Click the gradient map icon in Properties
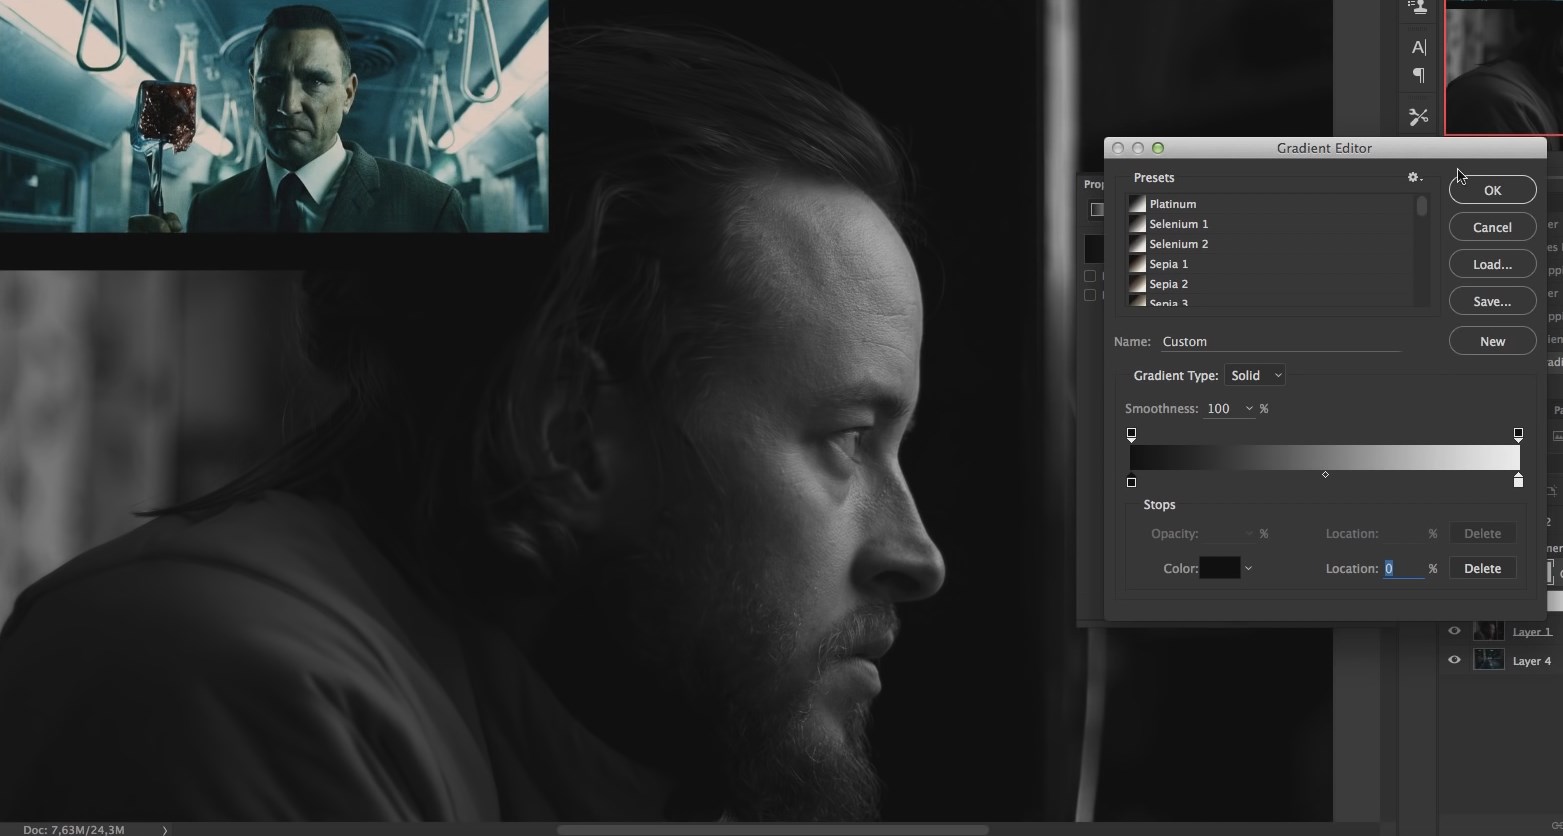Screen dimensions: 1563x836 (x=1096, y=209)
